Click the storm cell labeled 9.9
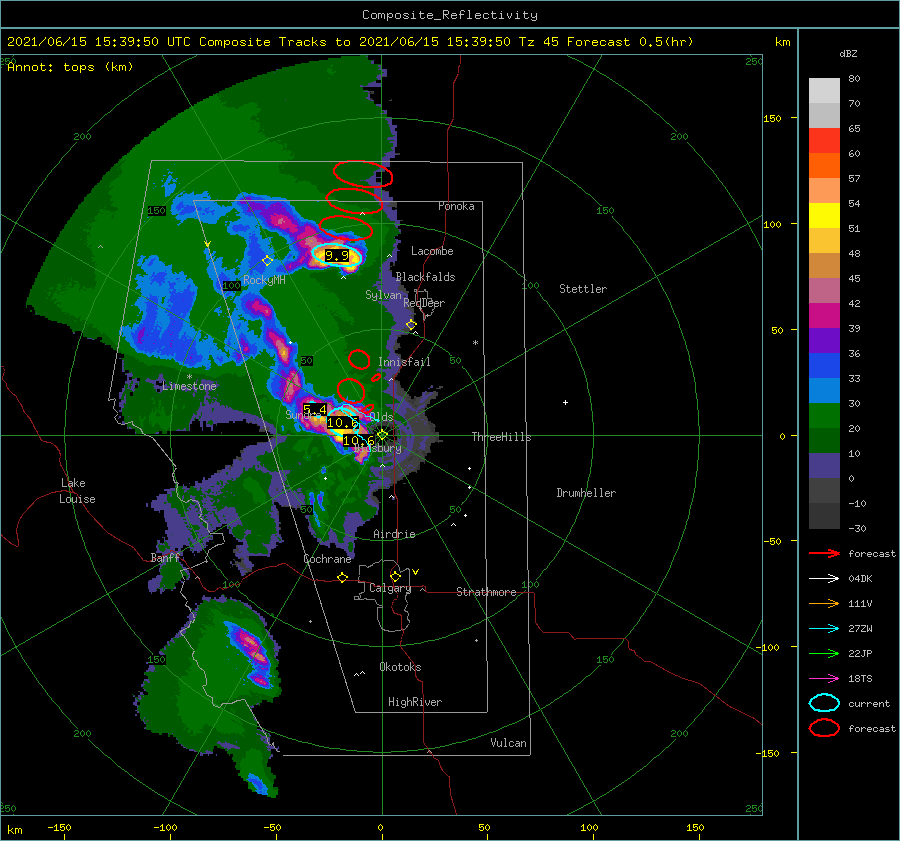900x841 pixels. (x=337, y=255)
